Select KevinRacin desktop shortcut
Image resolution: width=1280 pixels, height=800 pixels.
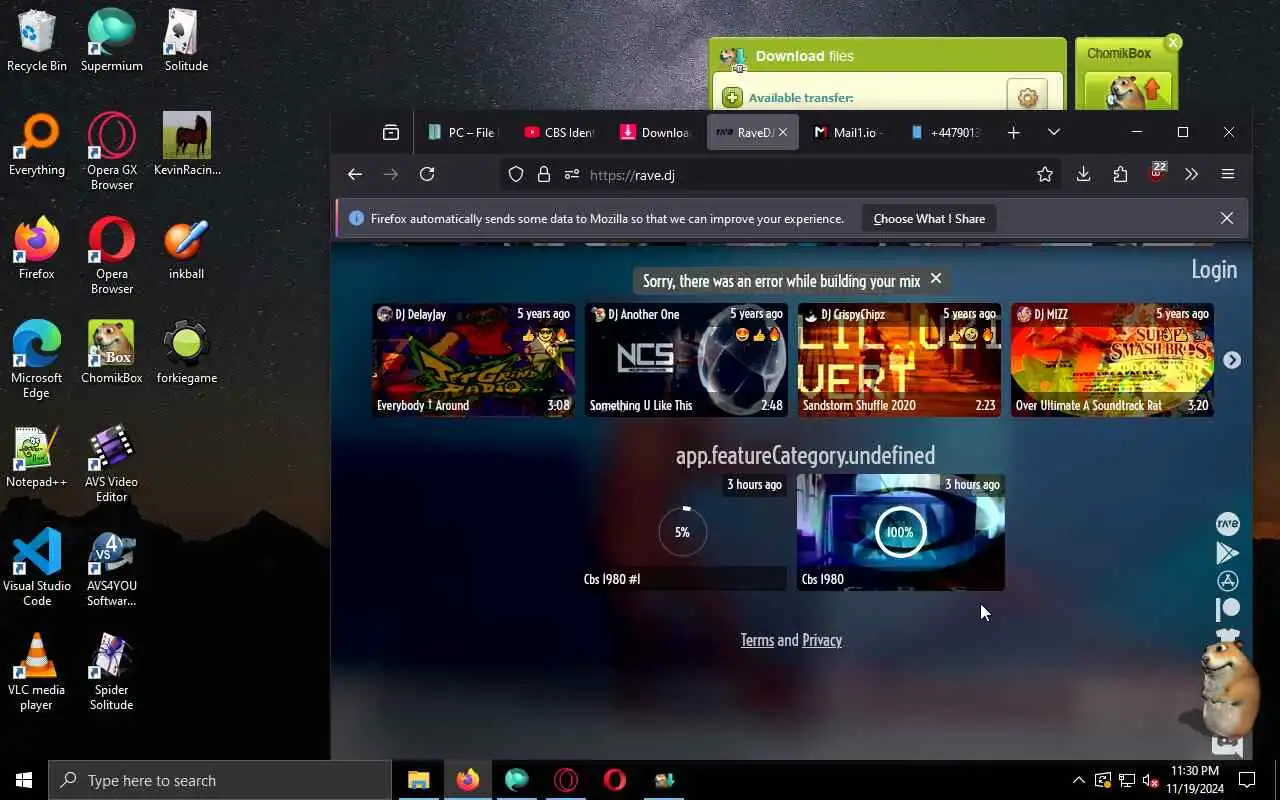(x=187, y=145)
